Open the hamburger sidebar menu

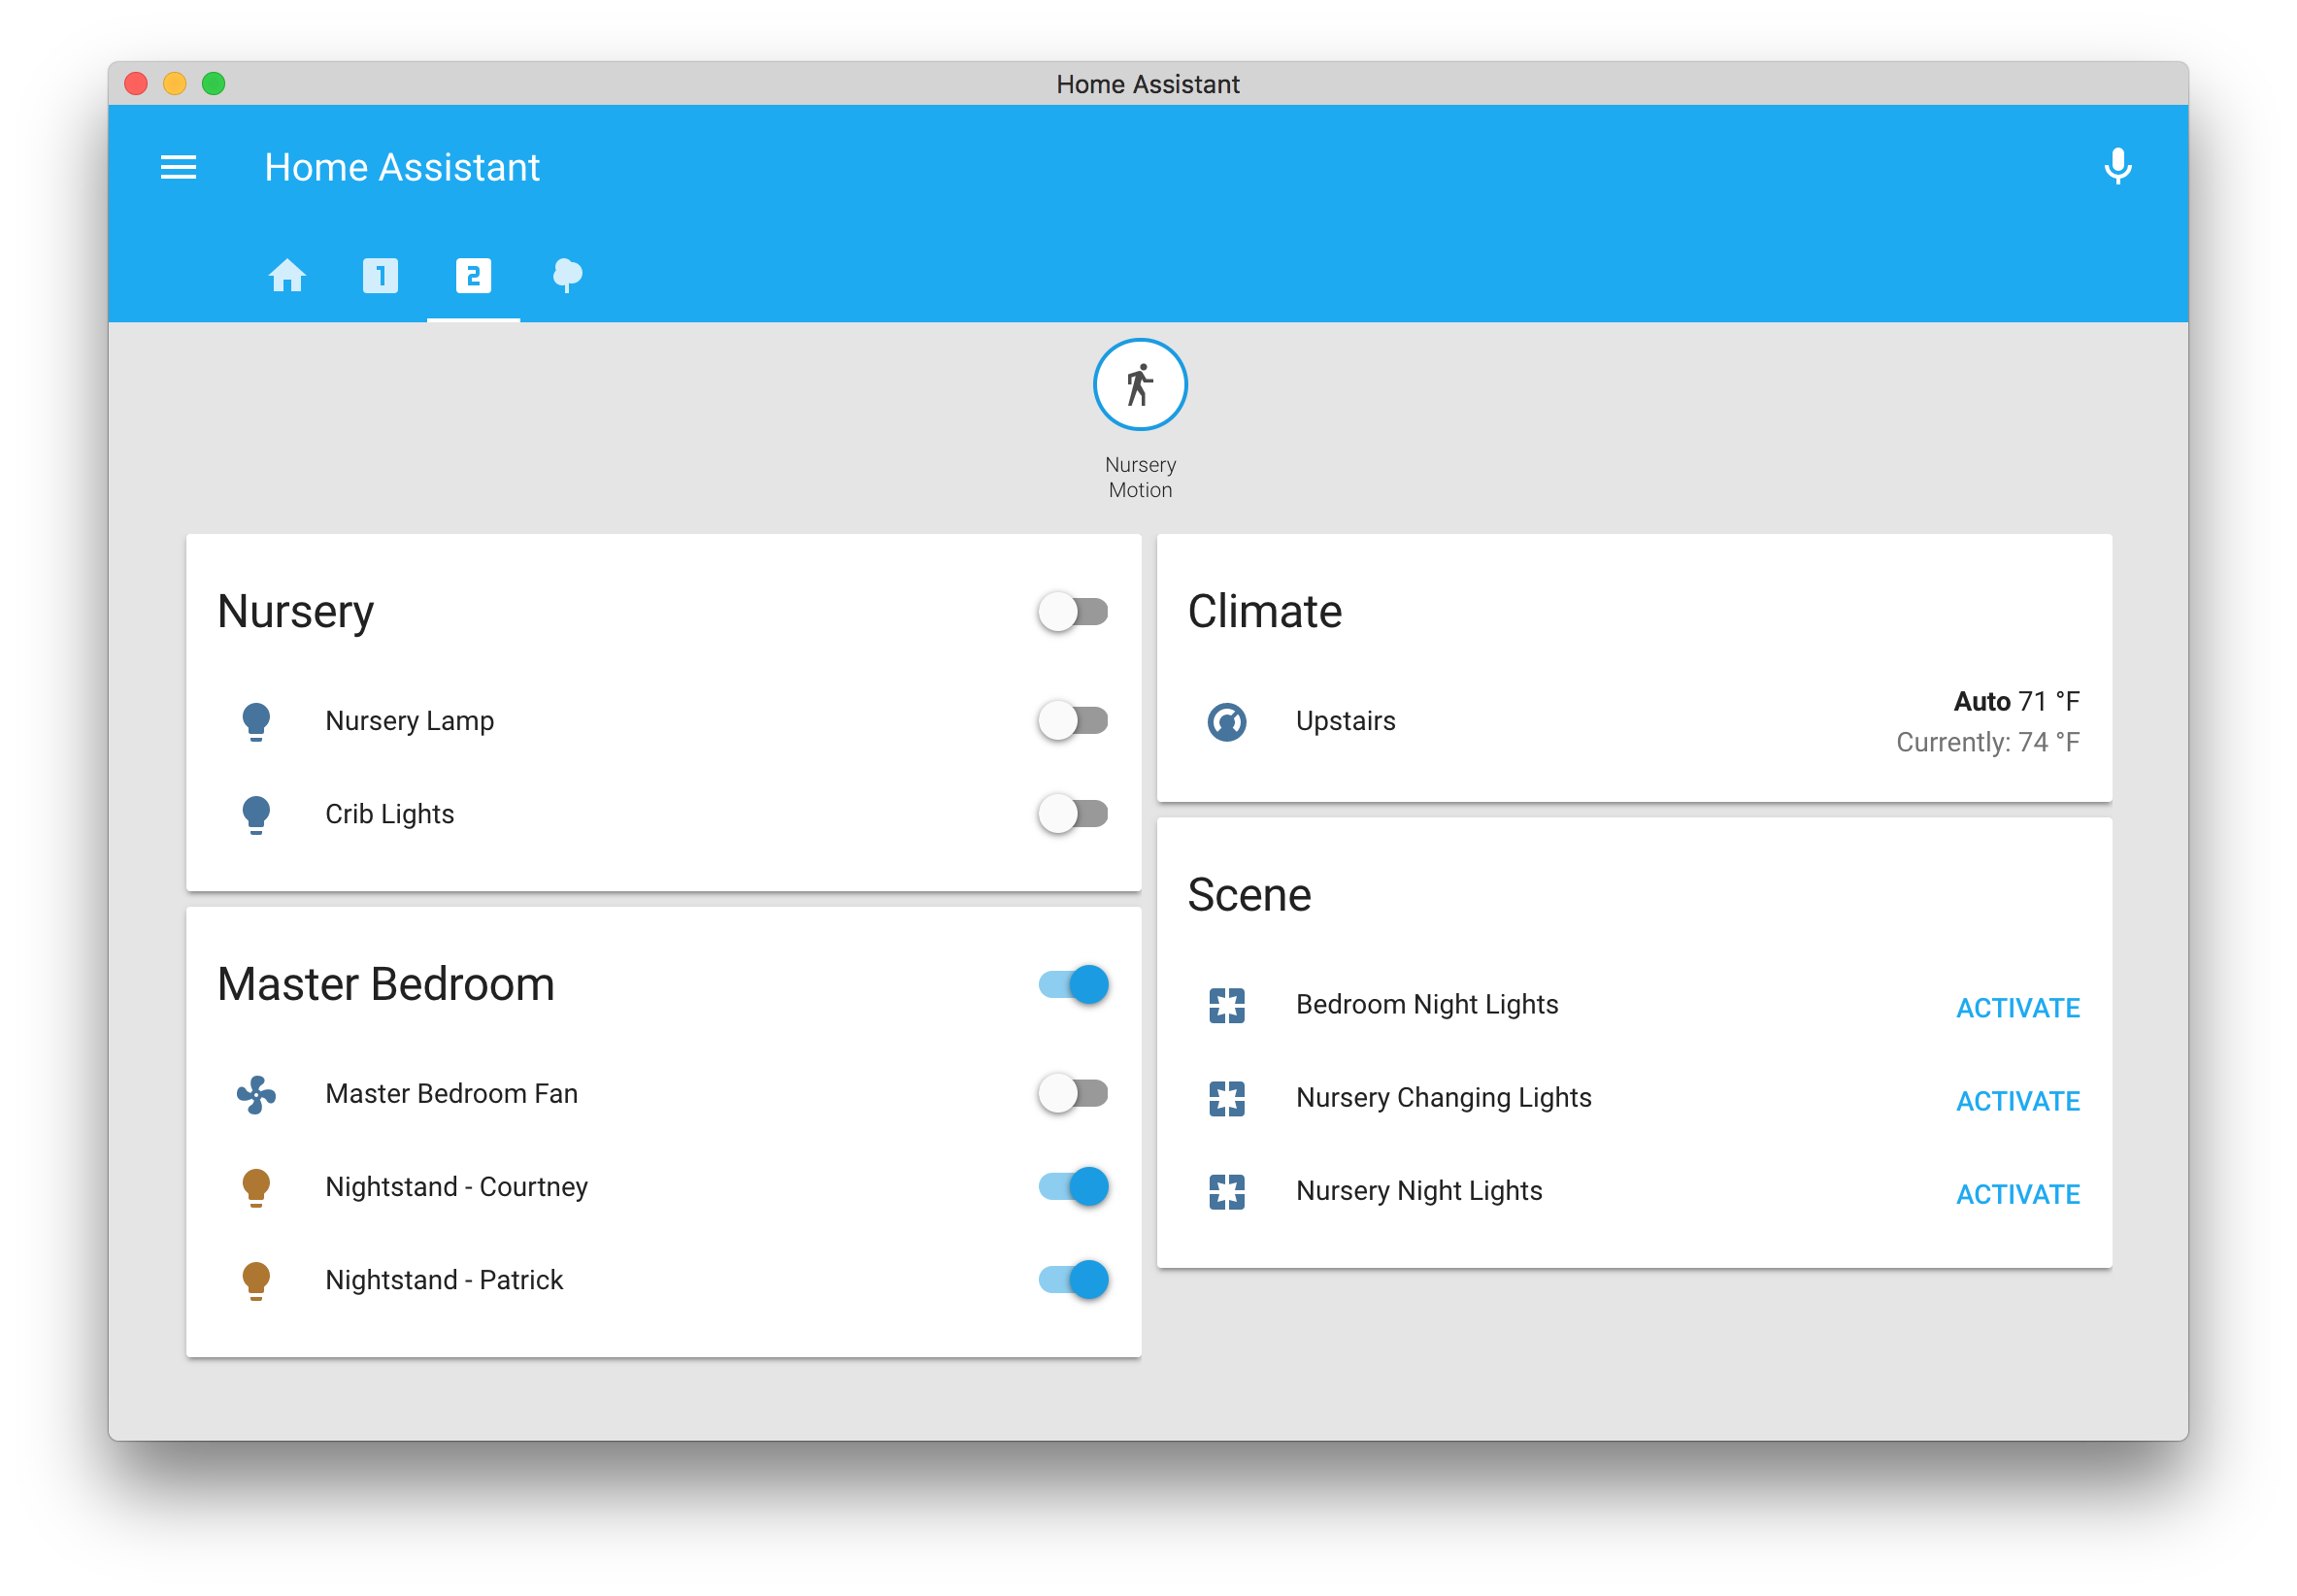click(x=178, y=167)
